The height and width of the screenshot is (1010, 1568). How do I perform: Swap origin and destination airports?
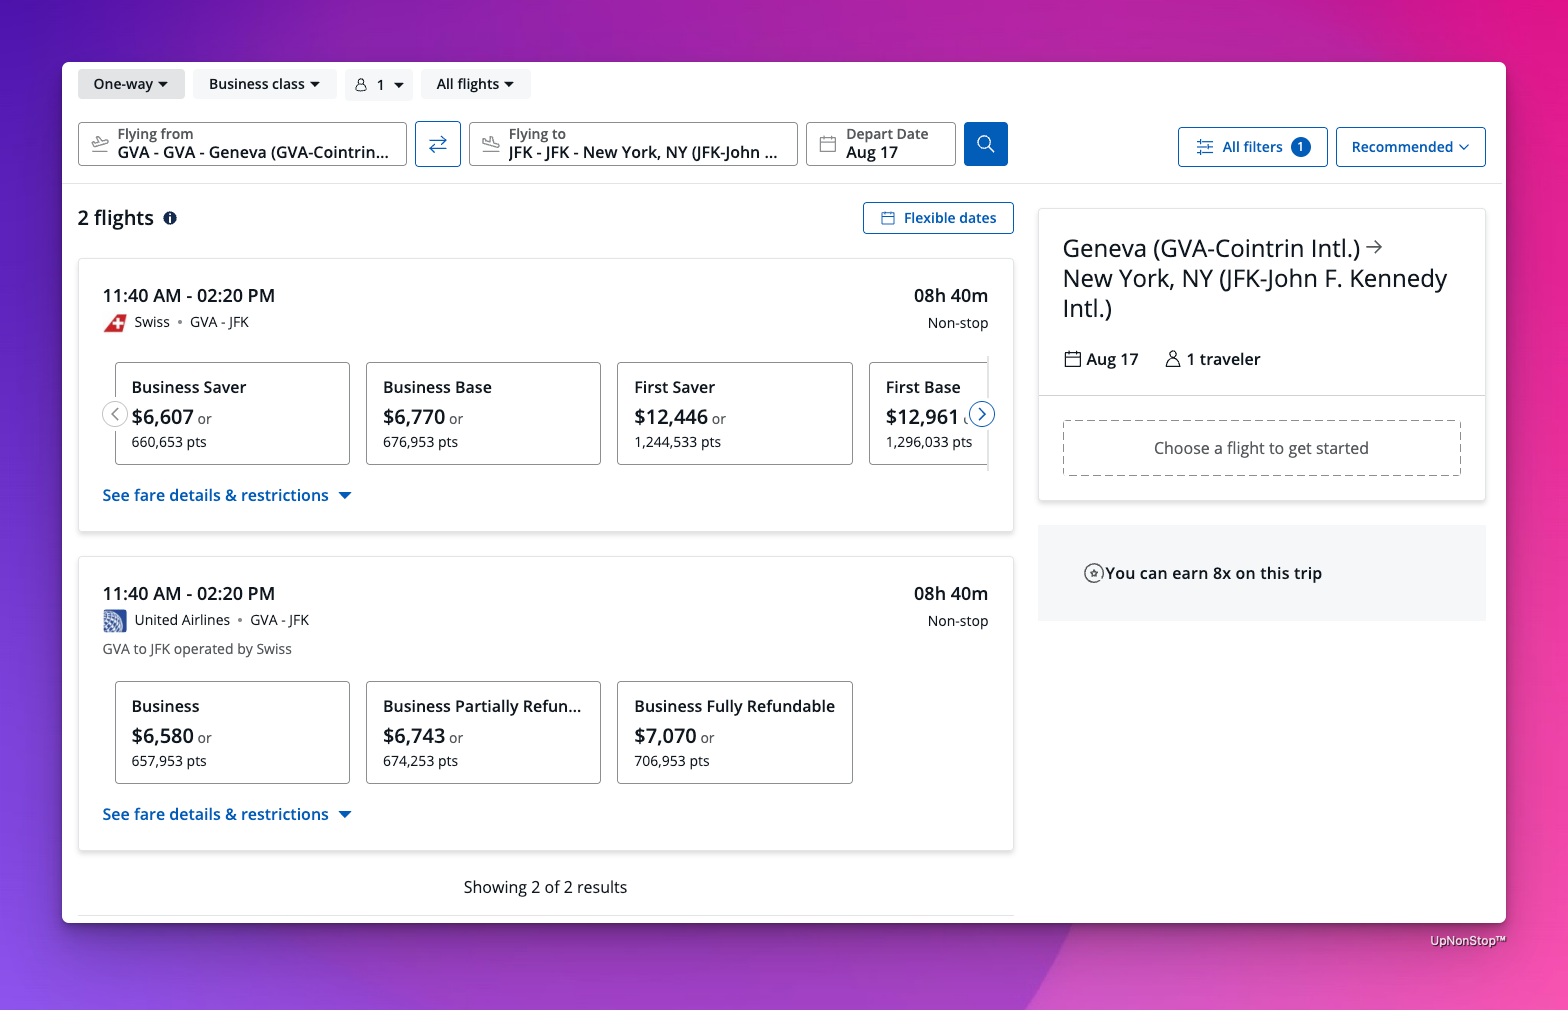pyautogui.click(x=438, y=144)
